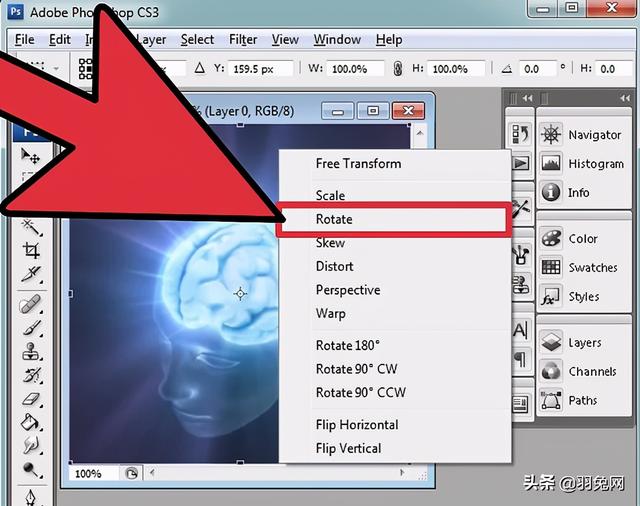Choose Flip Vertical
This screenshot has height=506, width=640.
[x=395, y=448]
